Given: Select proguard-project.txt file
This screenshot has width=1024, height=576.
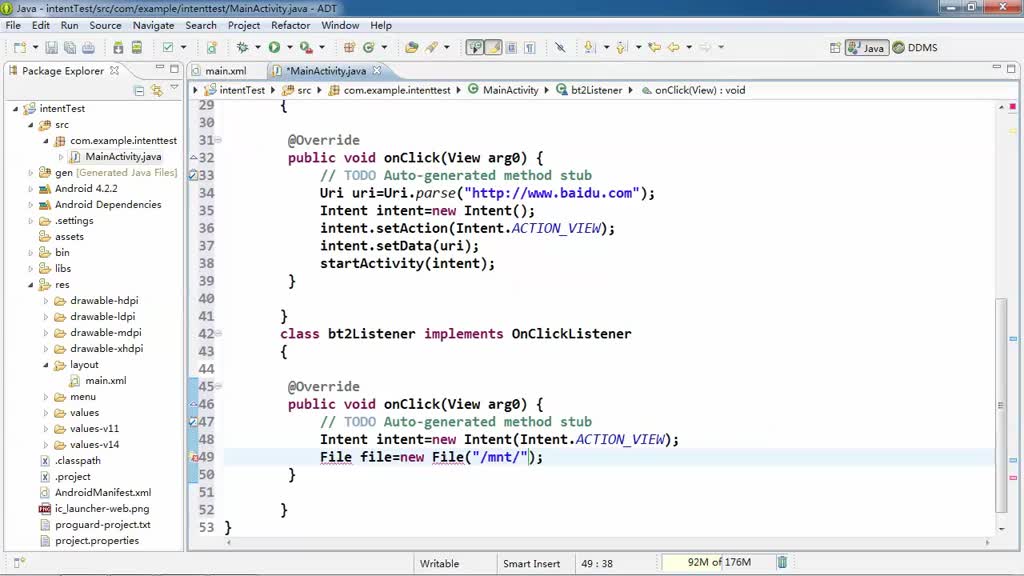Looking at the screenshot, I should click(103, 524).
